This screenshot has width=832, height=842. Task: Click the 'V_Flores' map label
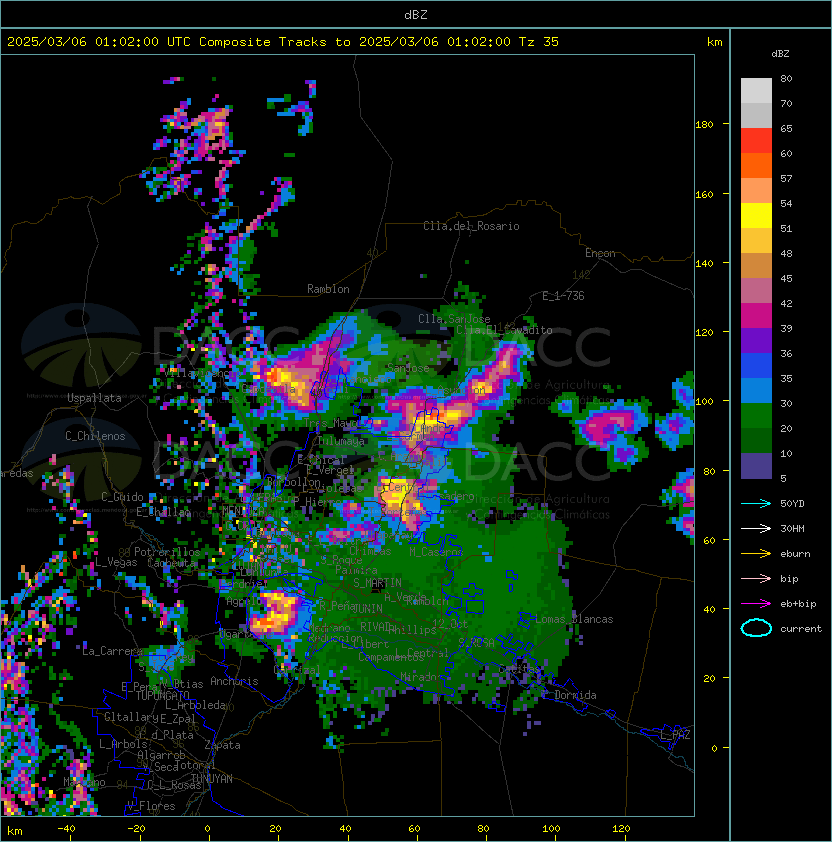pos(151,806)
